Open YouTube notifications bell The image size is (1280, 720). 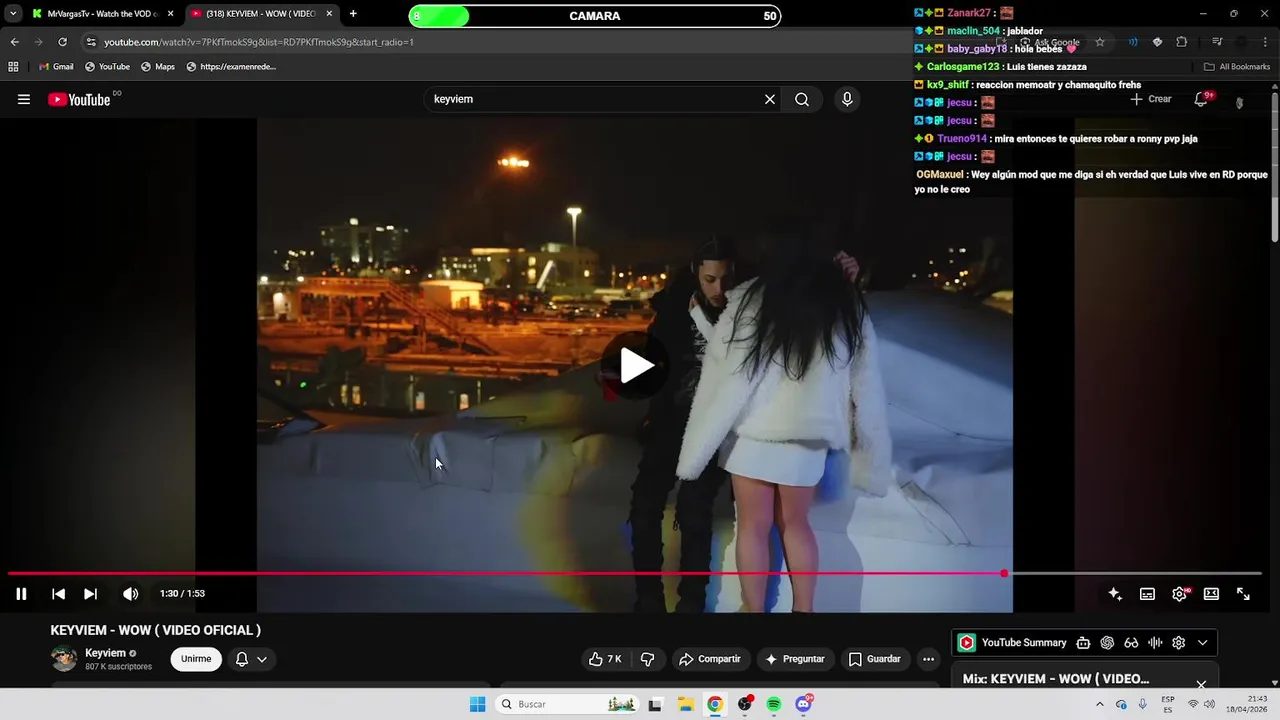(1201, 99)
